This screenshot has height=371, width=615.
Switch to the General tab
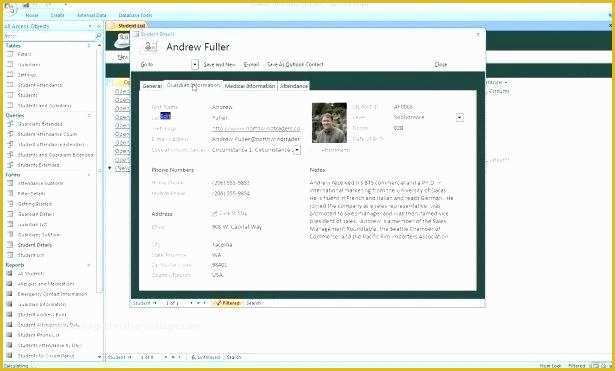151,86
